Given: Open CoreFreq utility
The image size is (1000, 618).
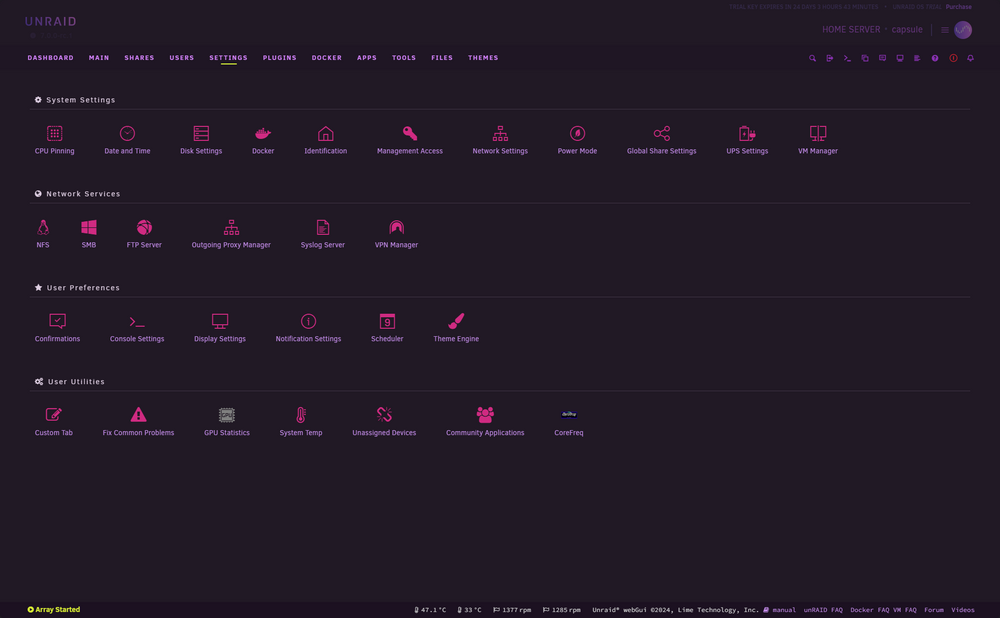Looking at the screenshot, I should click(568, 422).
